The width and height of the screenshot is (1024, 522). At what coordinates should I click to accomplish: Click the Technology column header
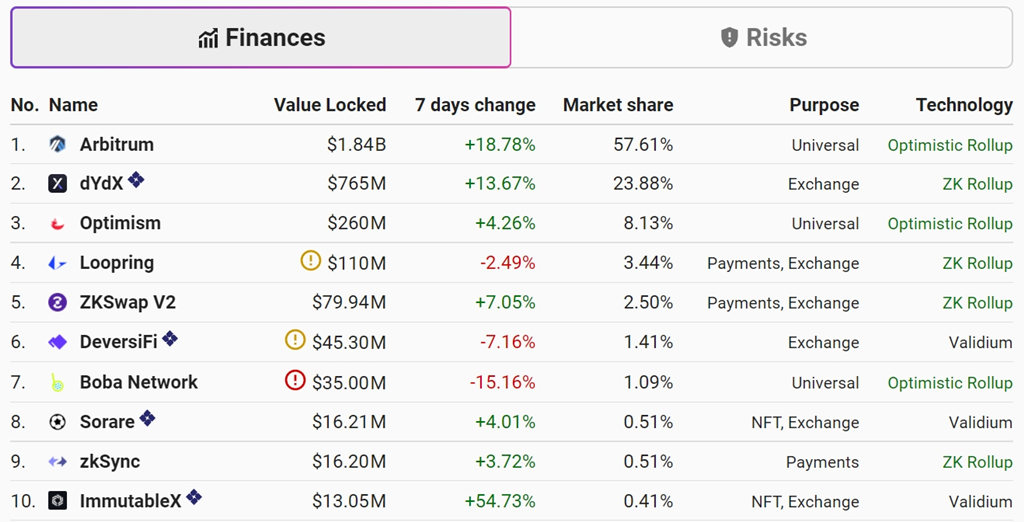pos(964,105)
